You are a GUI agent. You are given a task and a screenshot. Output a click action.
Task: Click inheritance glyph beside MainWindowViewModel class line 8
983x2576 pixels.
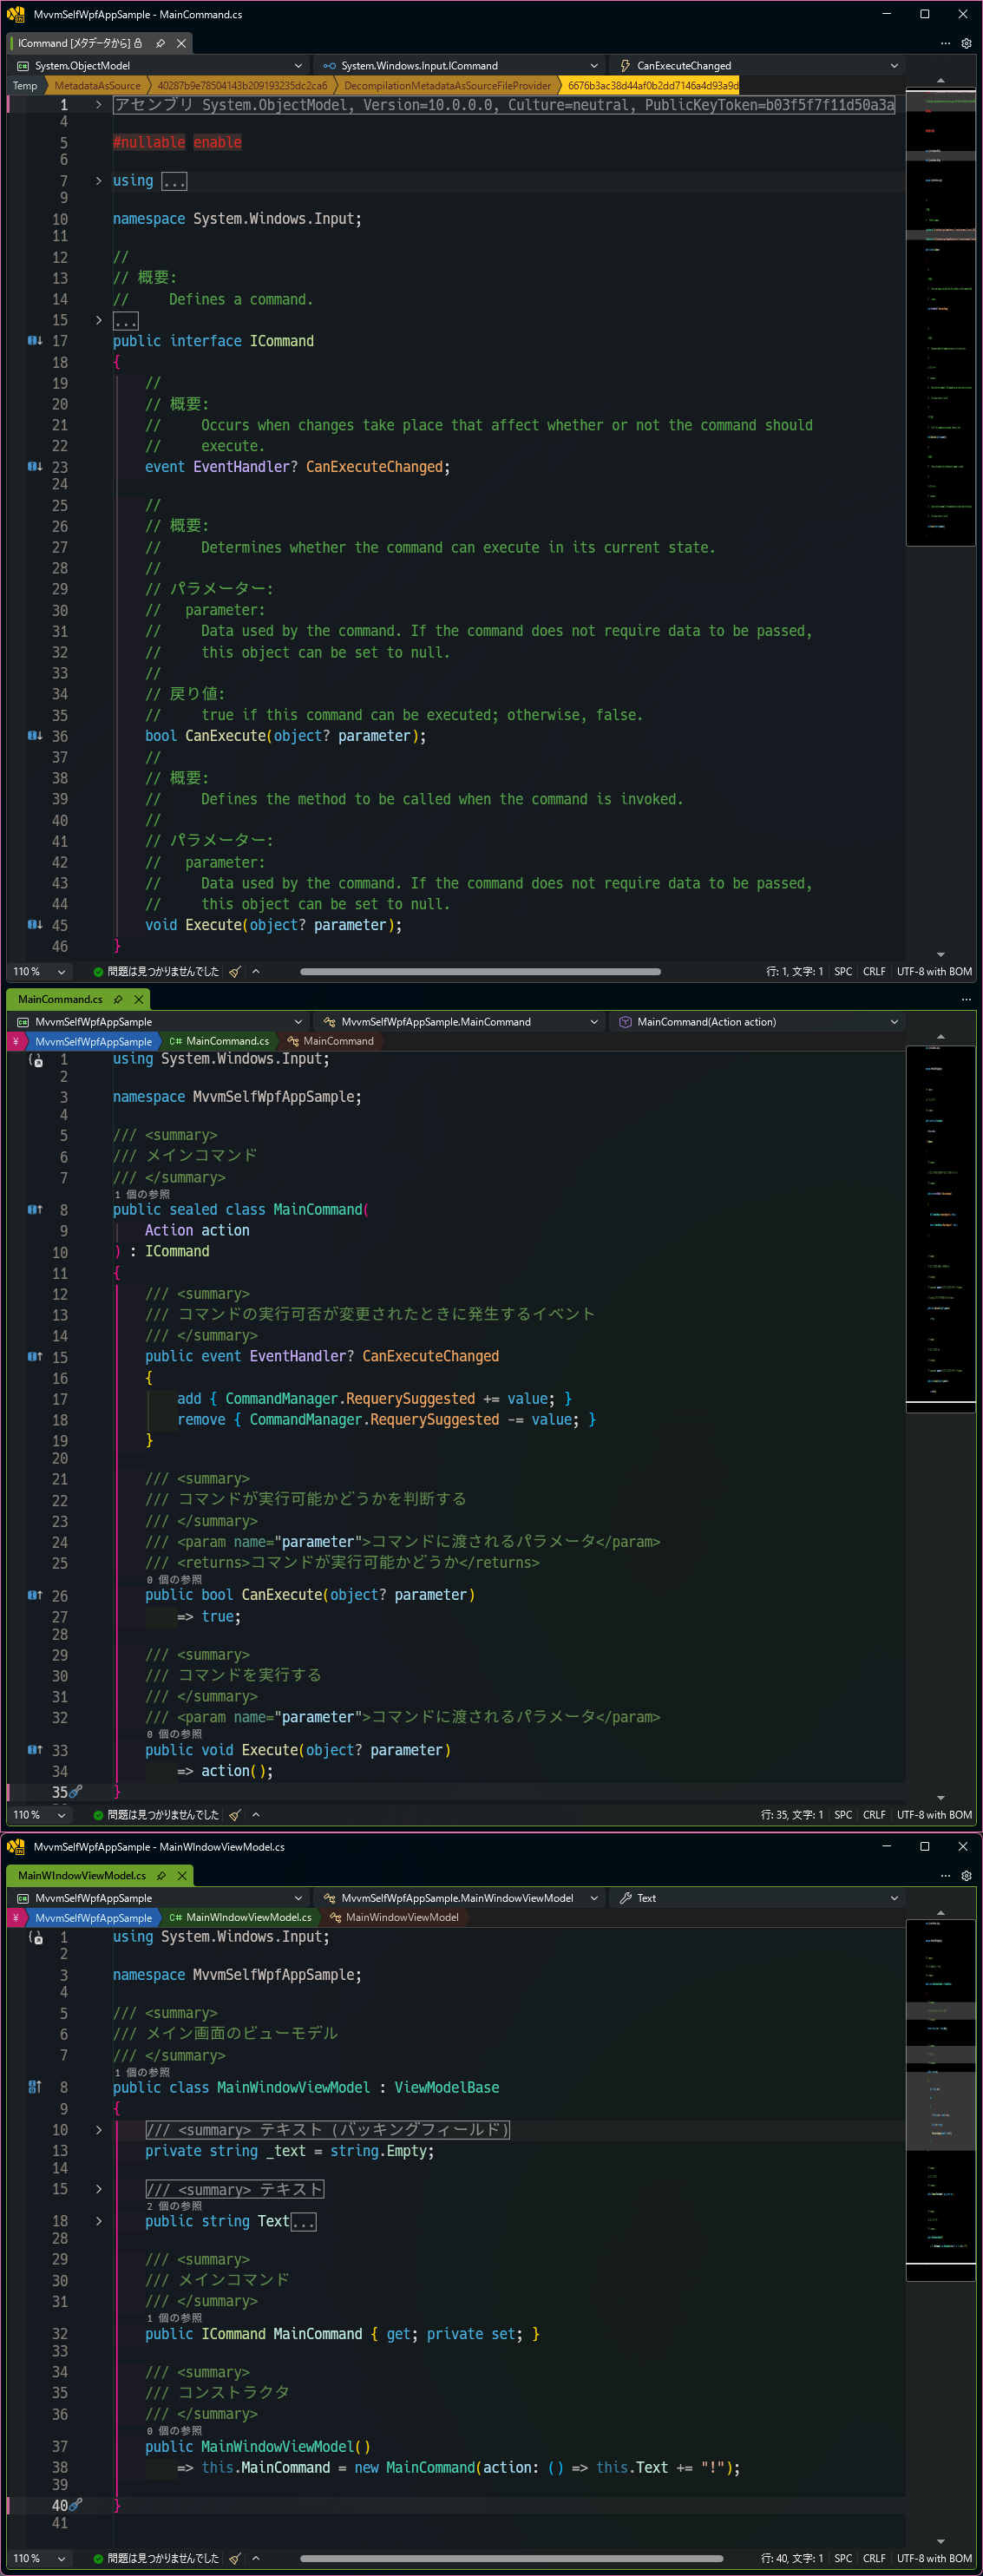tap(34, 2087)
